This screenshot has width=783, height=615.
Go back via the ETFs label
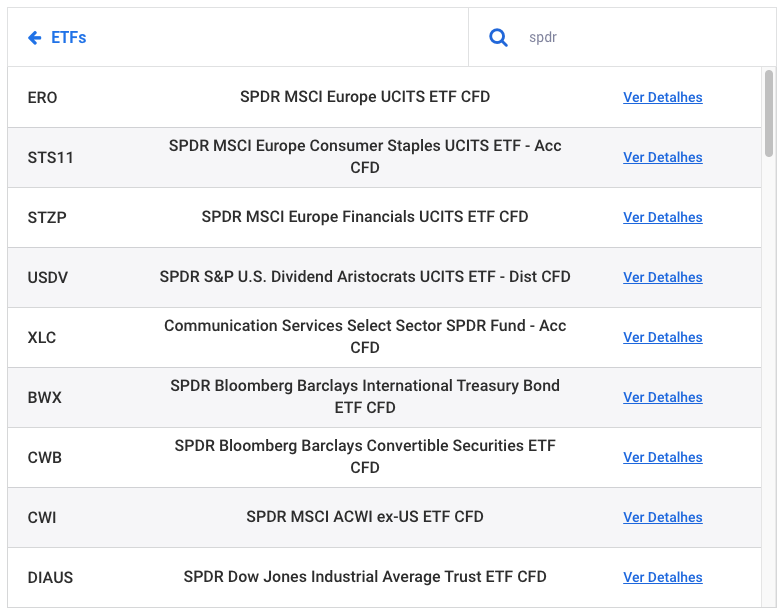(68, 37)
